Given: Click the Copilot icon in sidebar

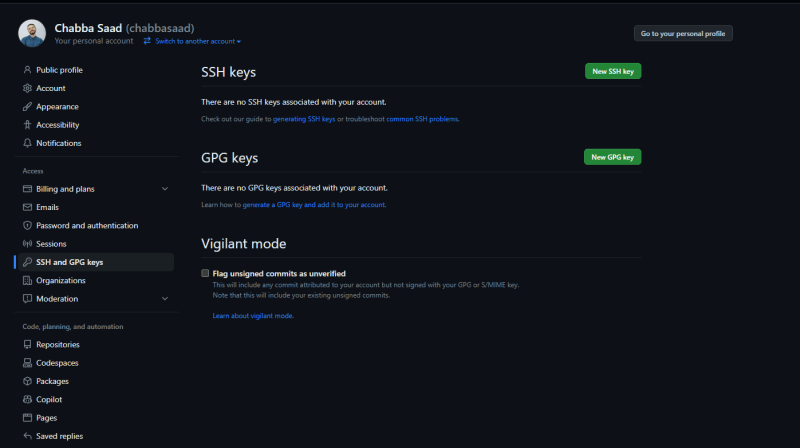Looking at the screenshot, I should [27, 400].
